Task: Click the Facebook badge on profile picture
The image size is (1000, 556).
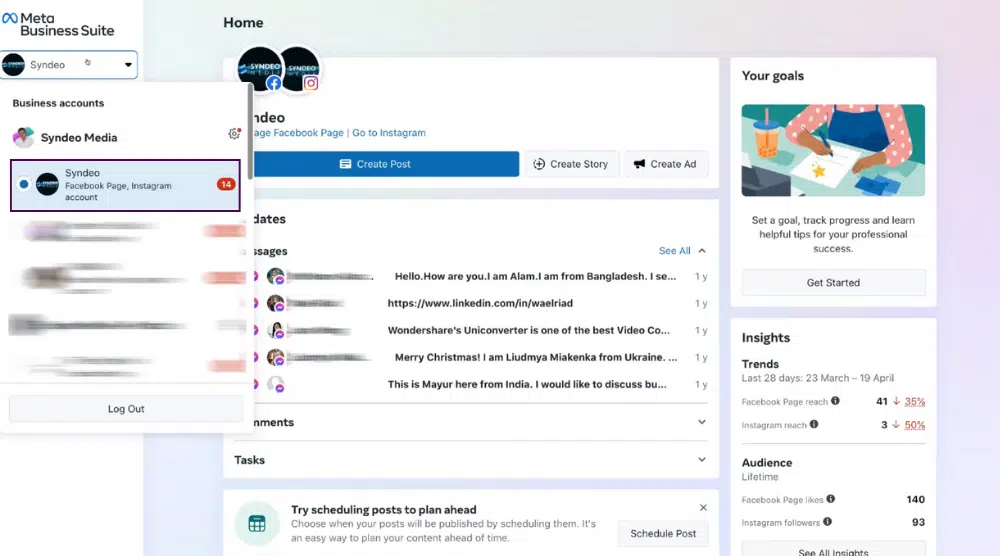Action: point(273,84)
